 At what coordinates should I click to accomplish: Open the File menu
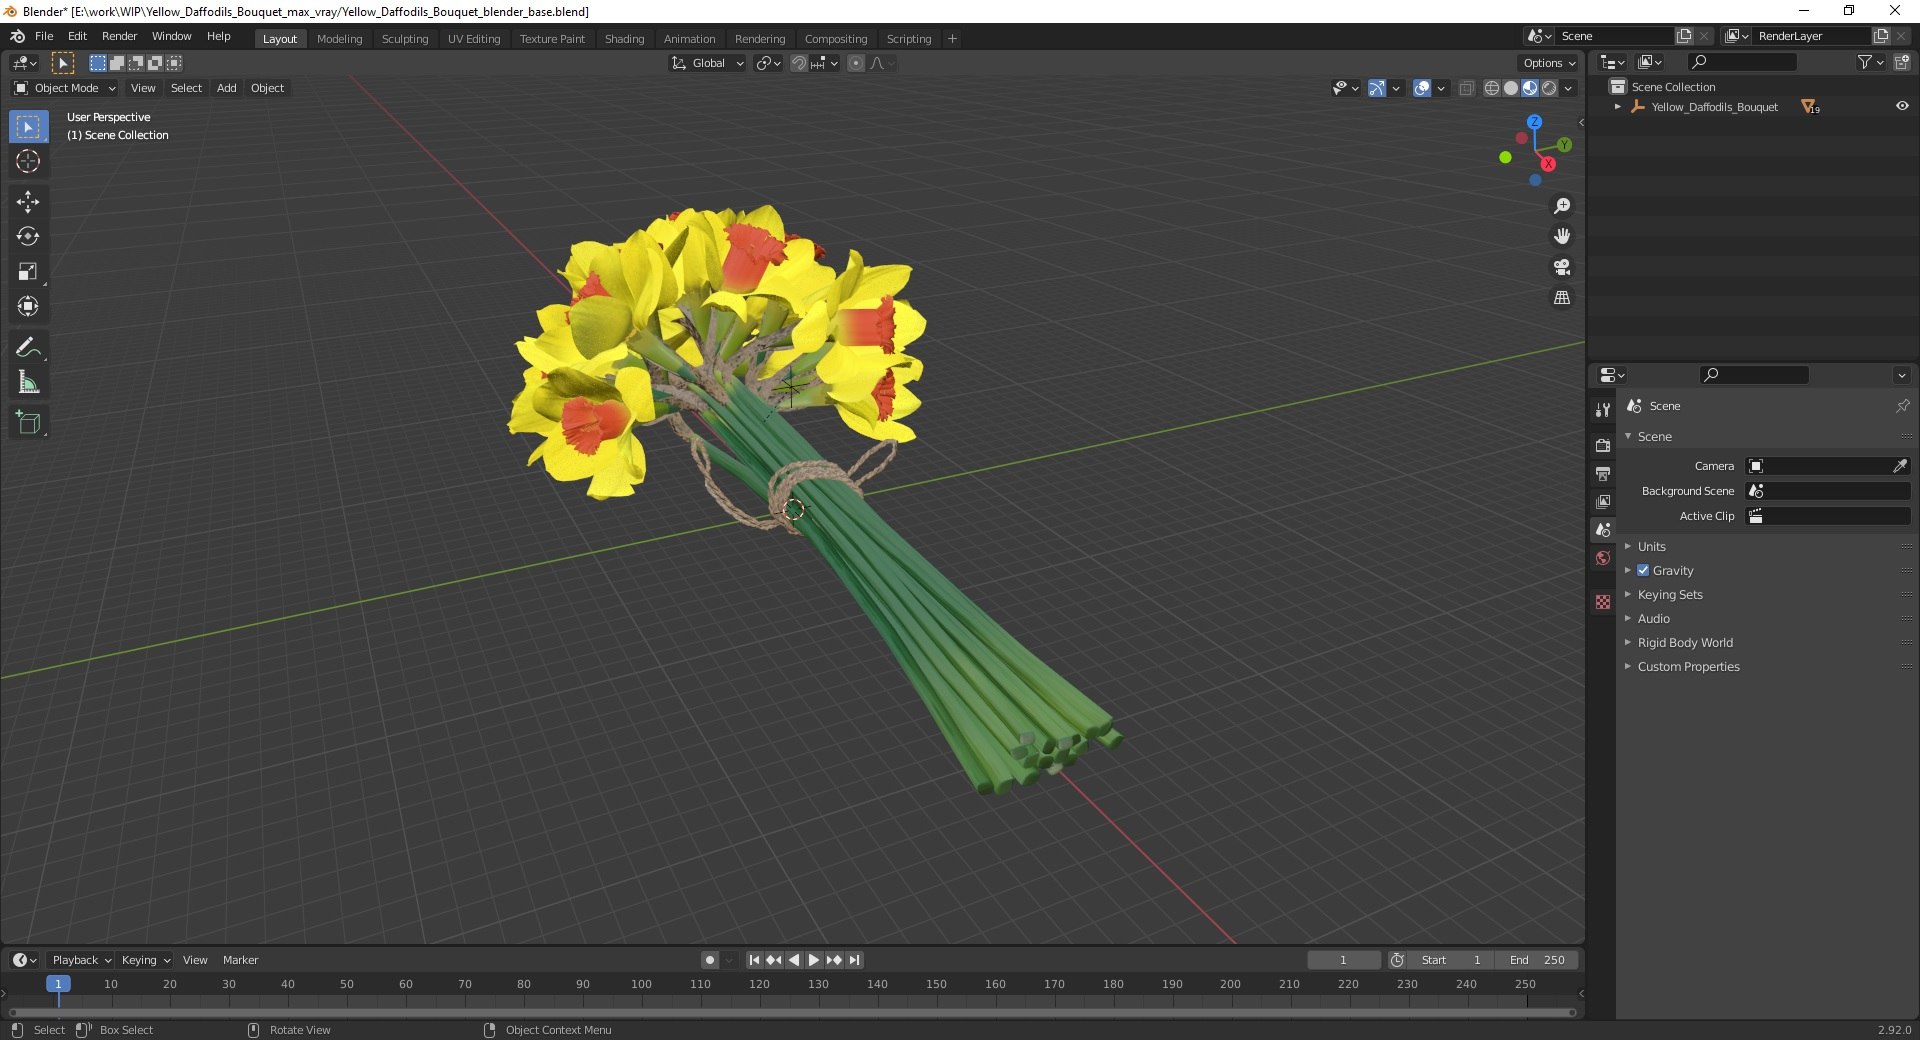(x=44, y=36)
